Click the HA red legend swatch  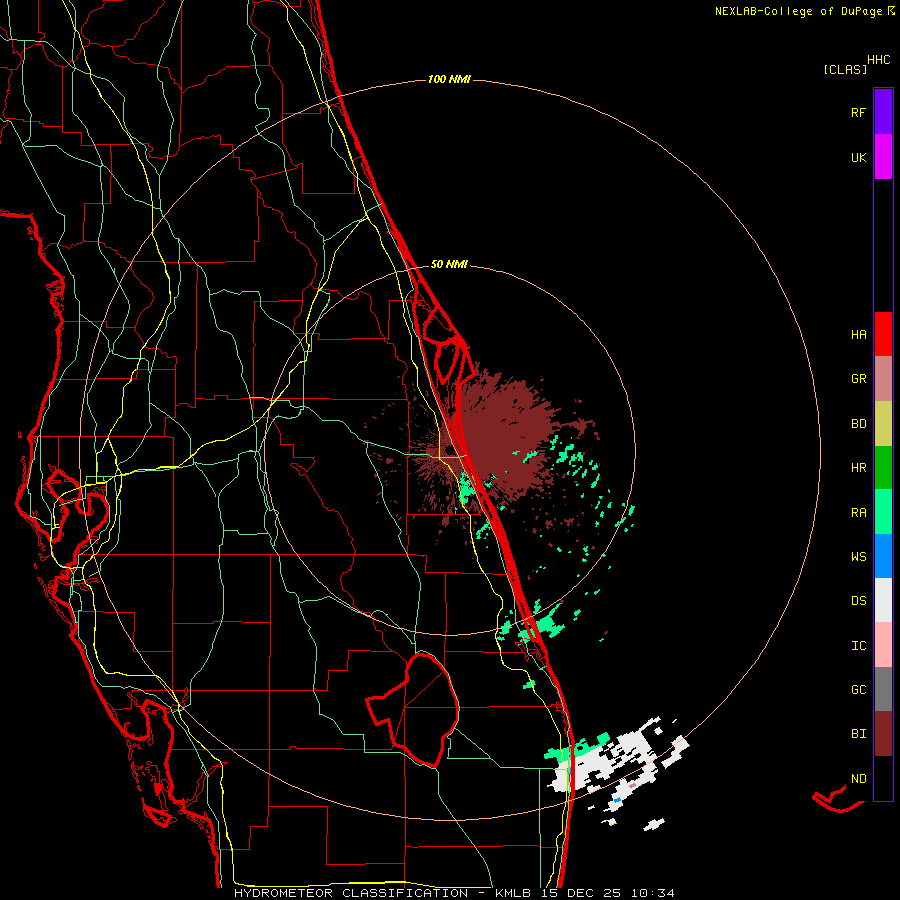883,334
